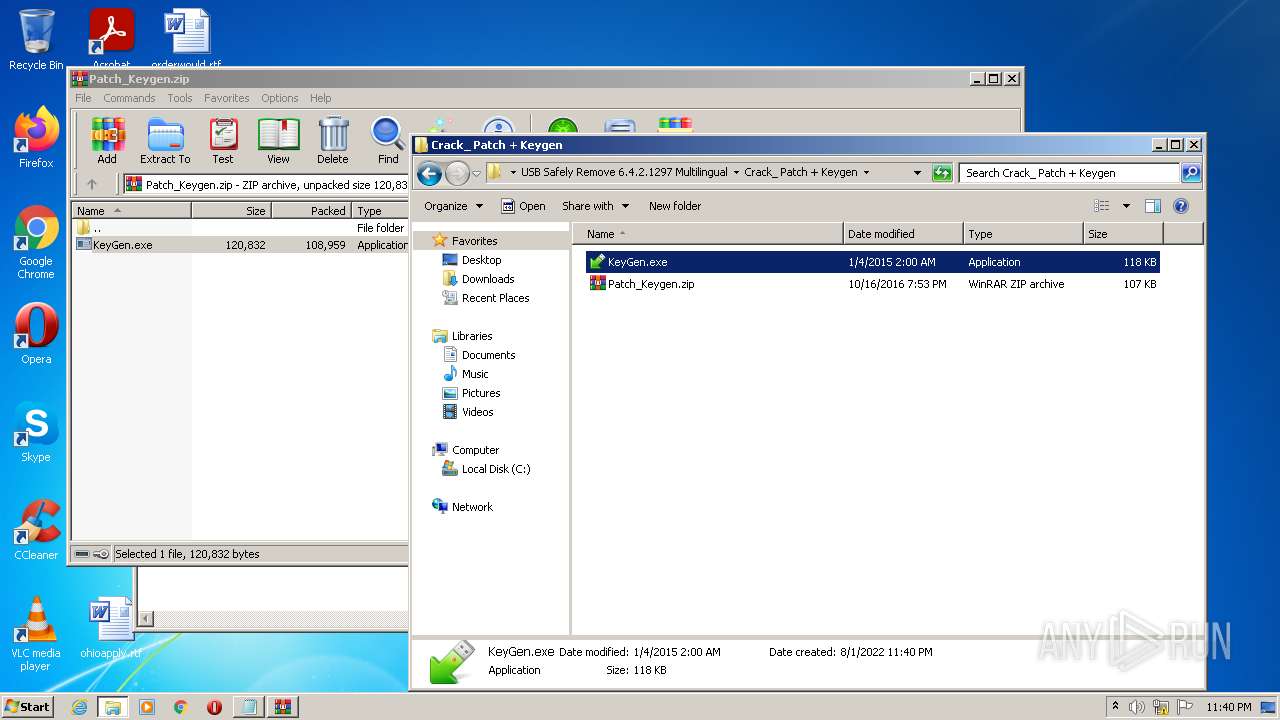This screenshot has height=720, width=1280.
Task: Sort Explorer list by Date modified
Action: click(903, 234)
